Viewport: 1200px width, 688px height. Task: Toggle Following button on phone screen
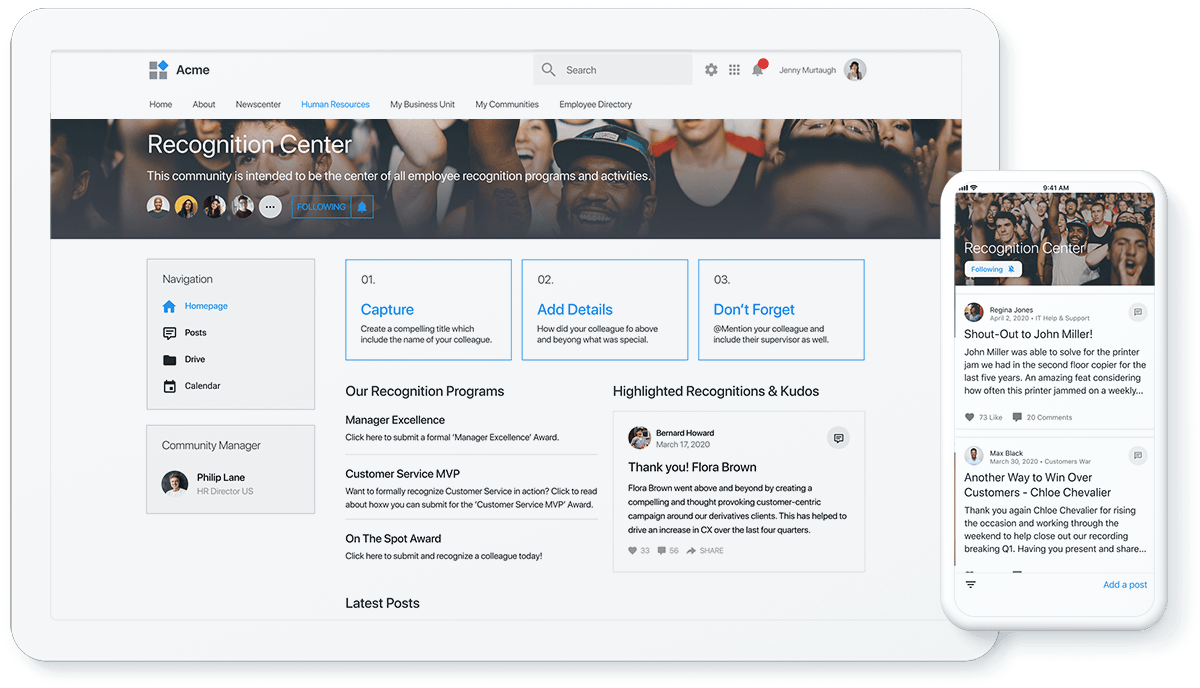pyautogui.click(x=993, y=269)
